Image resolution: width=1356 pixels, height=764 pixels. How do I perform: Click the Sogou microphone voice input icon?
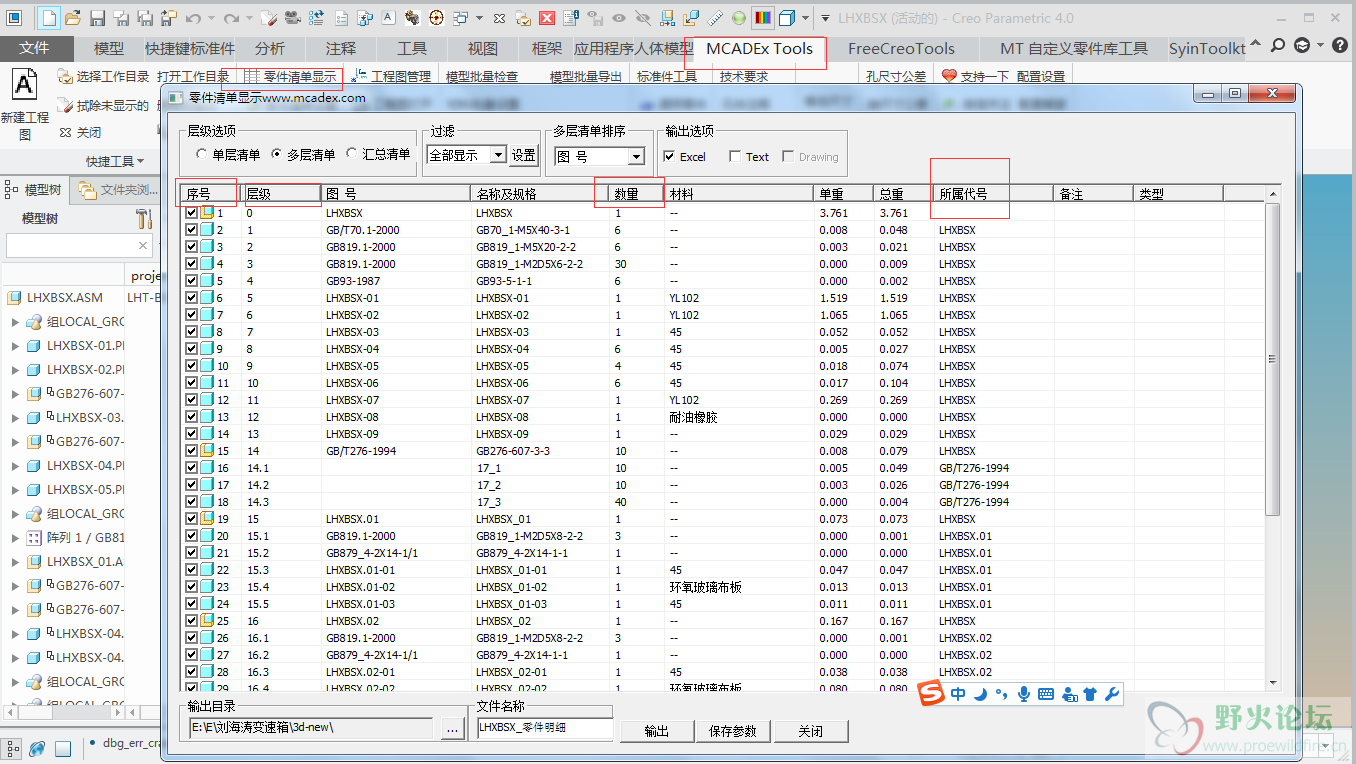click(x=1023, y=694)
